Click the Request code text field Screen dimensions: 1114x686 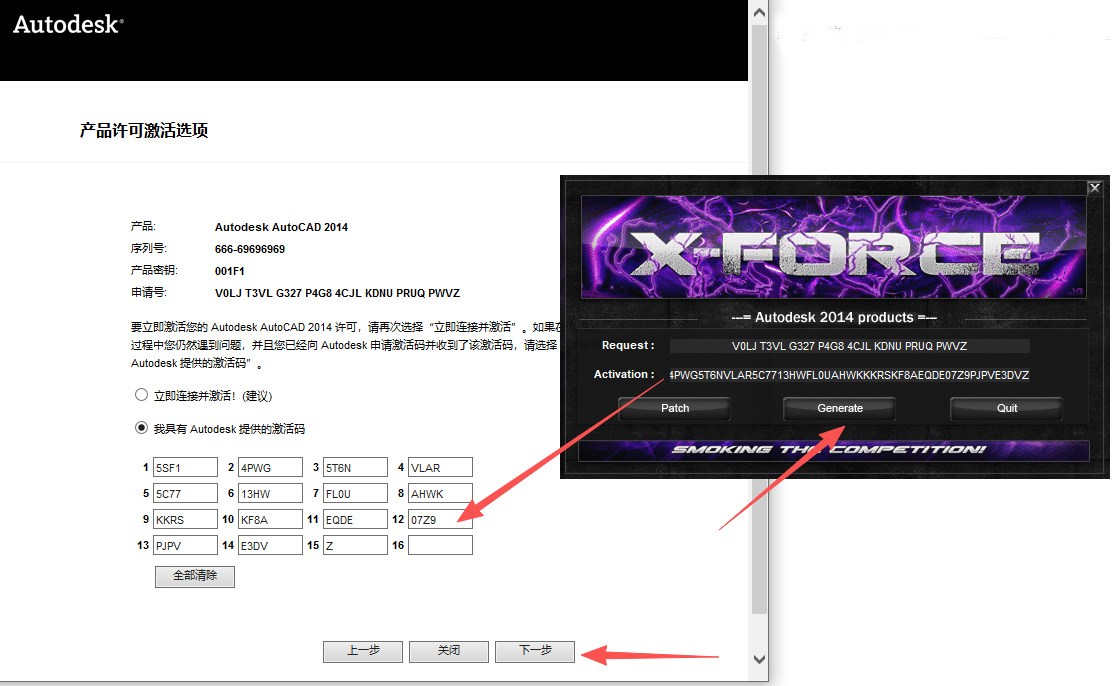[849, 346]
